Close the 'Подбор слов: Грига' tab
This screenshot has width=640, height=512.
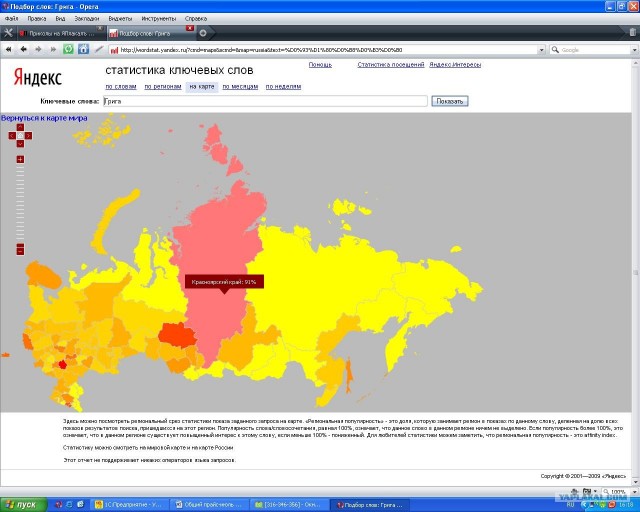pos(190,28)
